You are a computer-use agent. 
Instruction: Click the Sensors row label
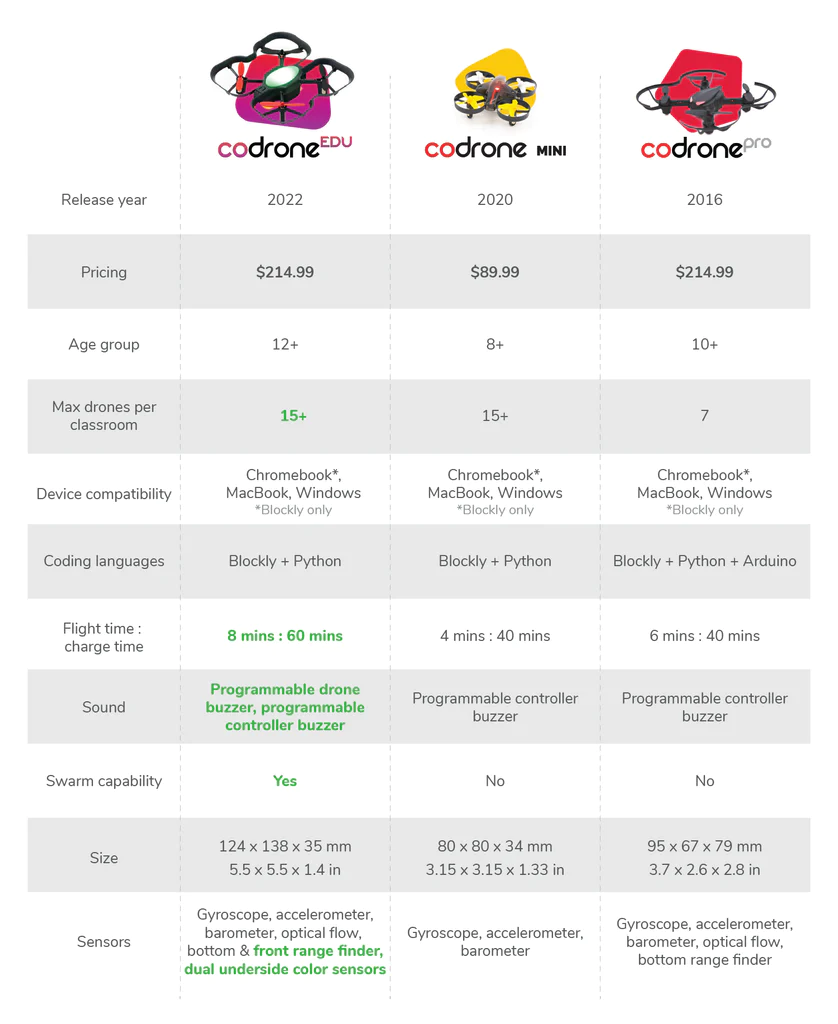tap(104, 942)
